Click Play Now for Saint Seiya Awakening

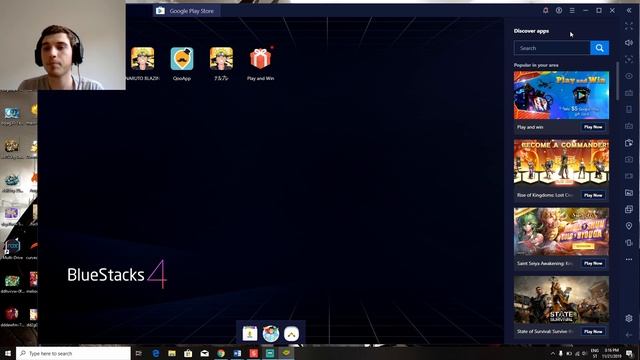(x=593, y=263)
